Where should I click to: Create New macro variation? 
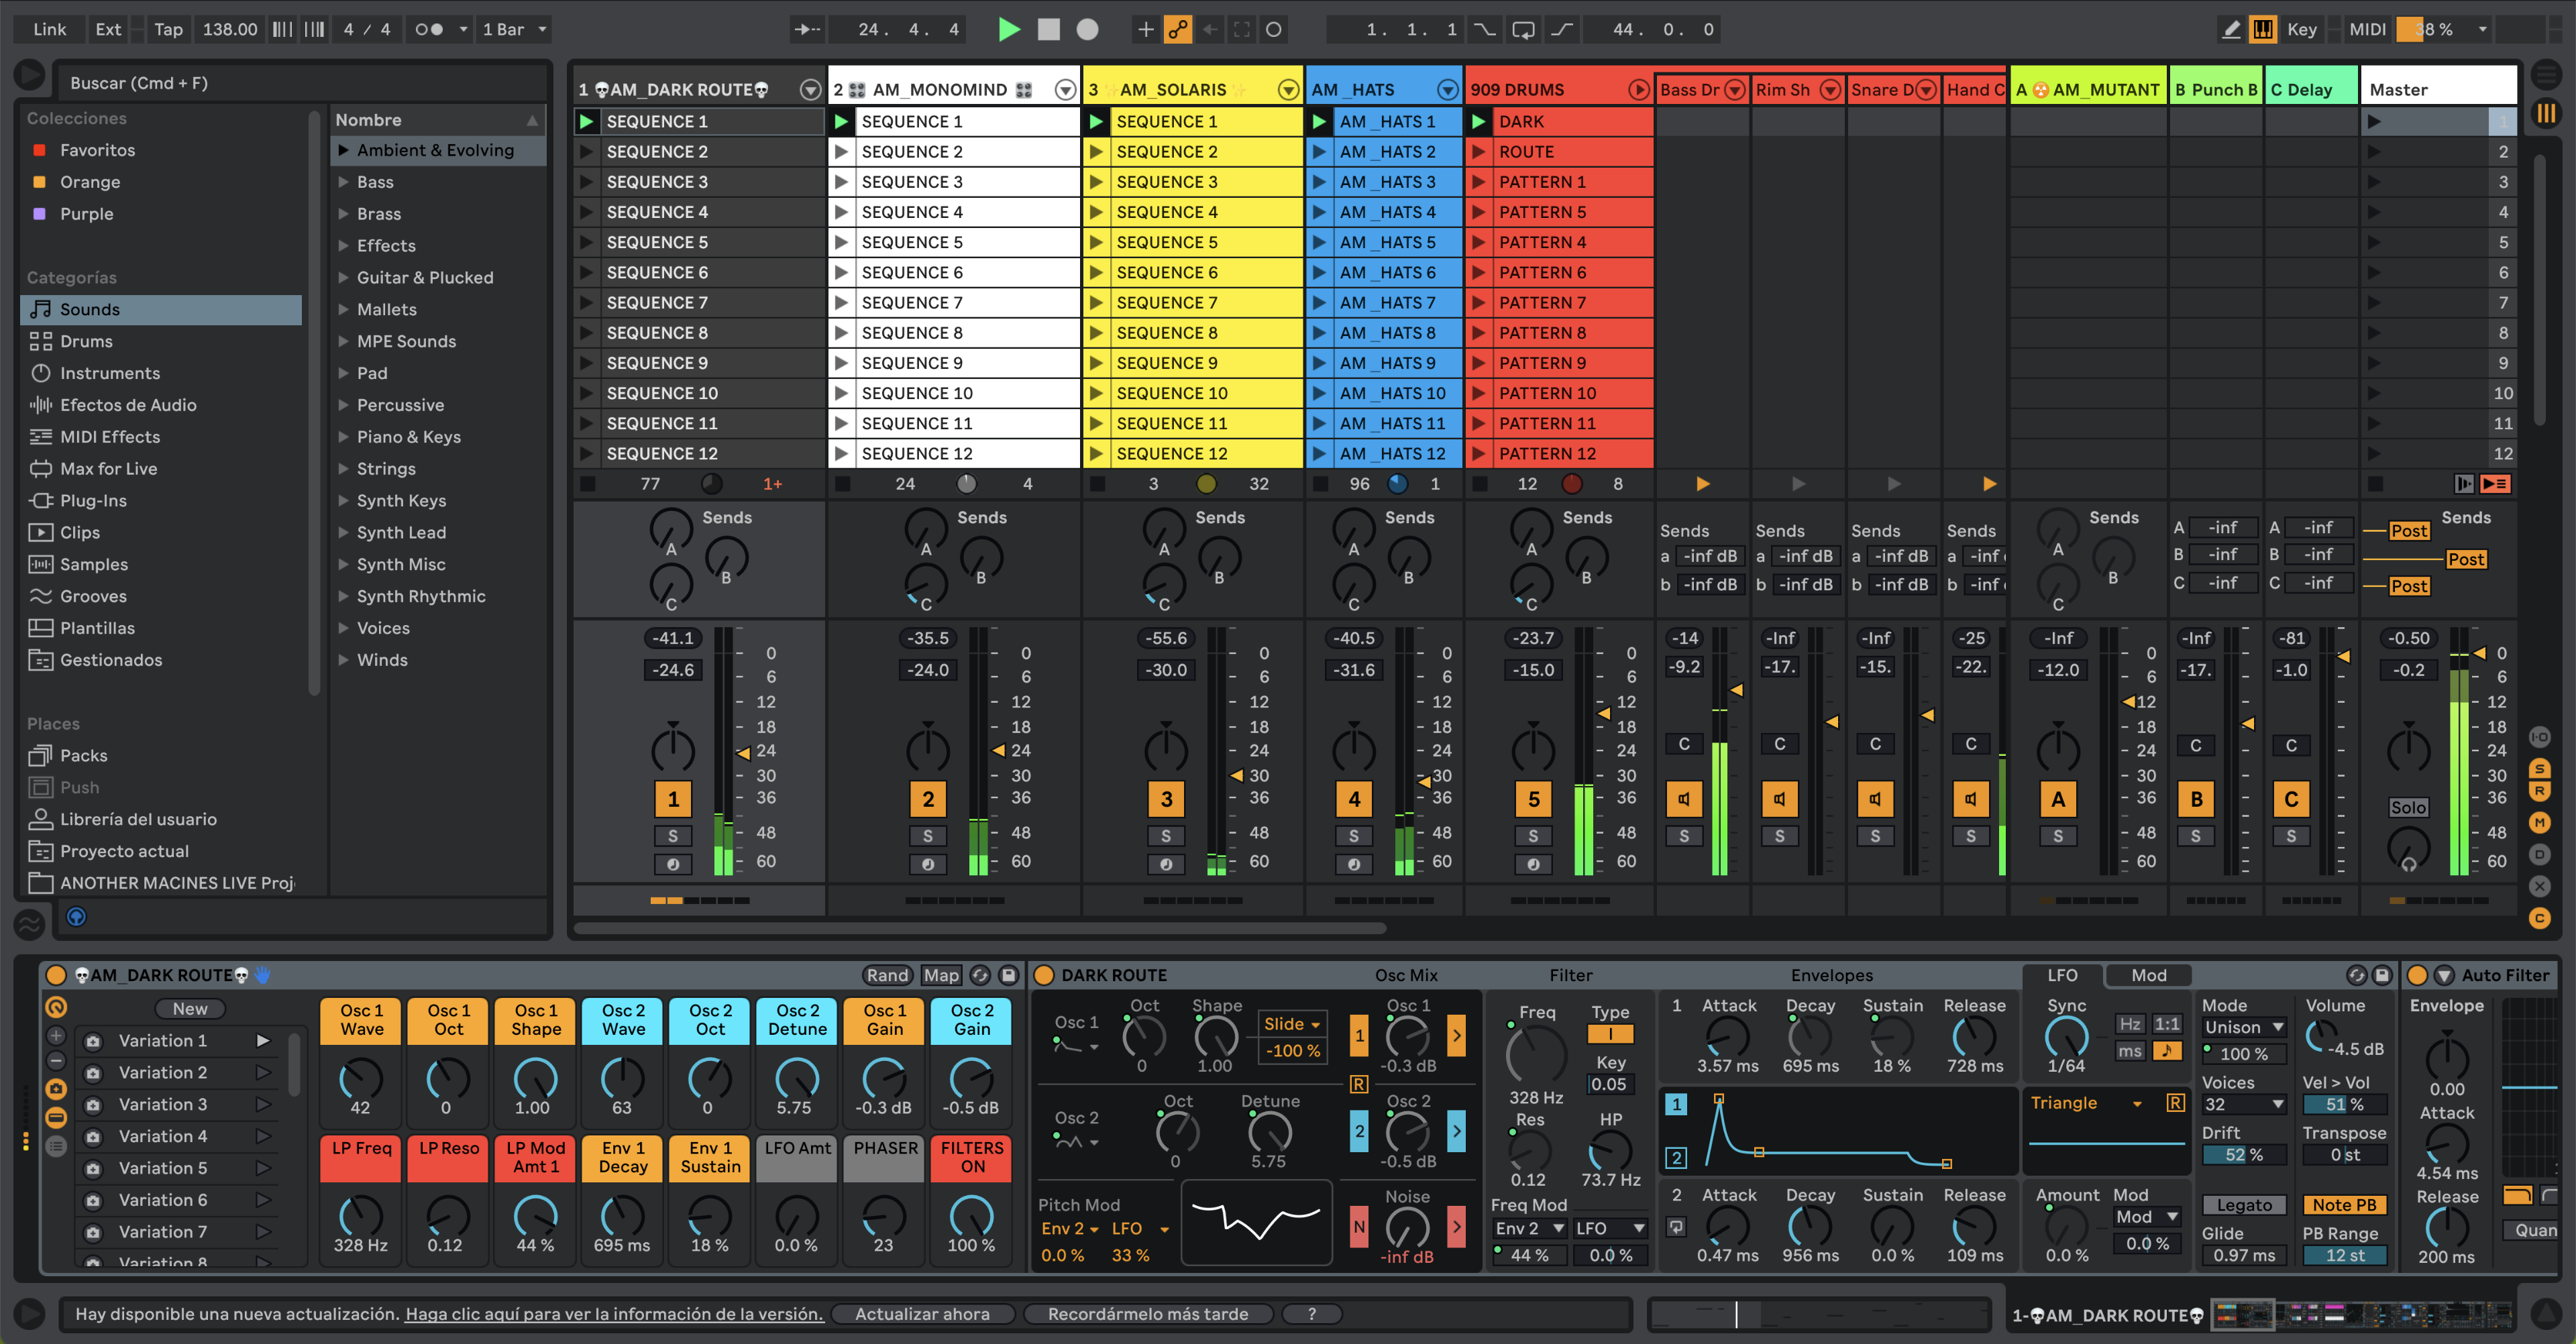[189, 1009]
